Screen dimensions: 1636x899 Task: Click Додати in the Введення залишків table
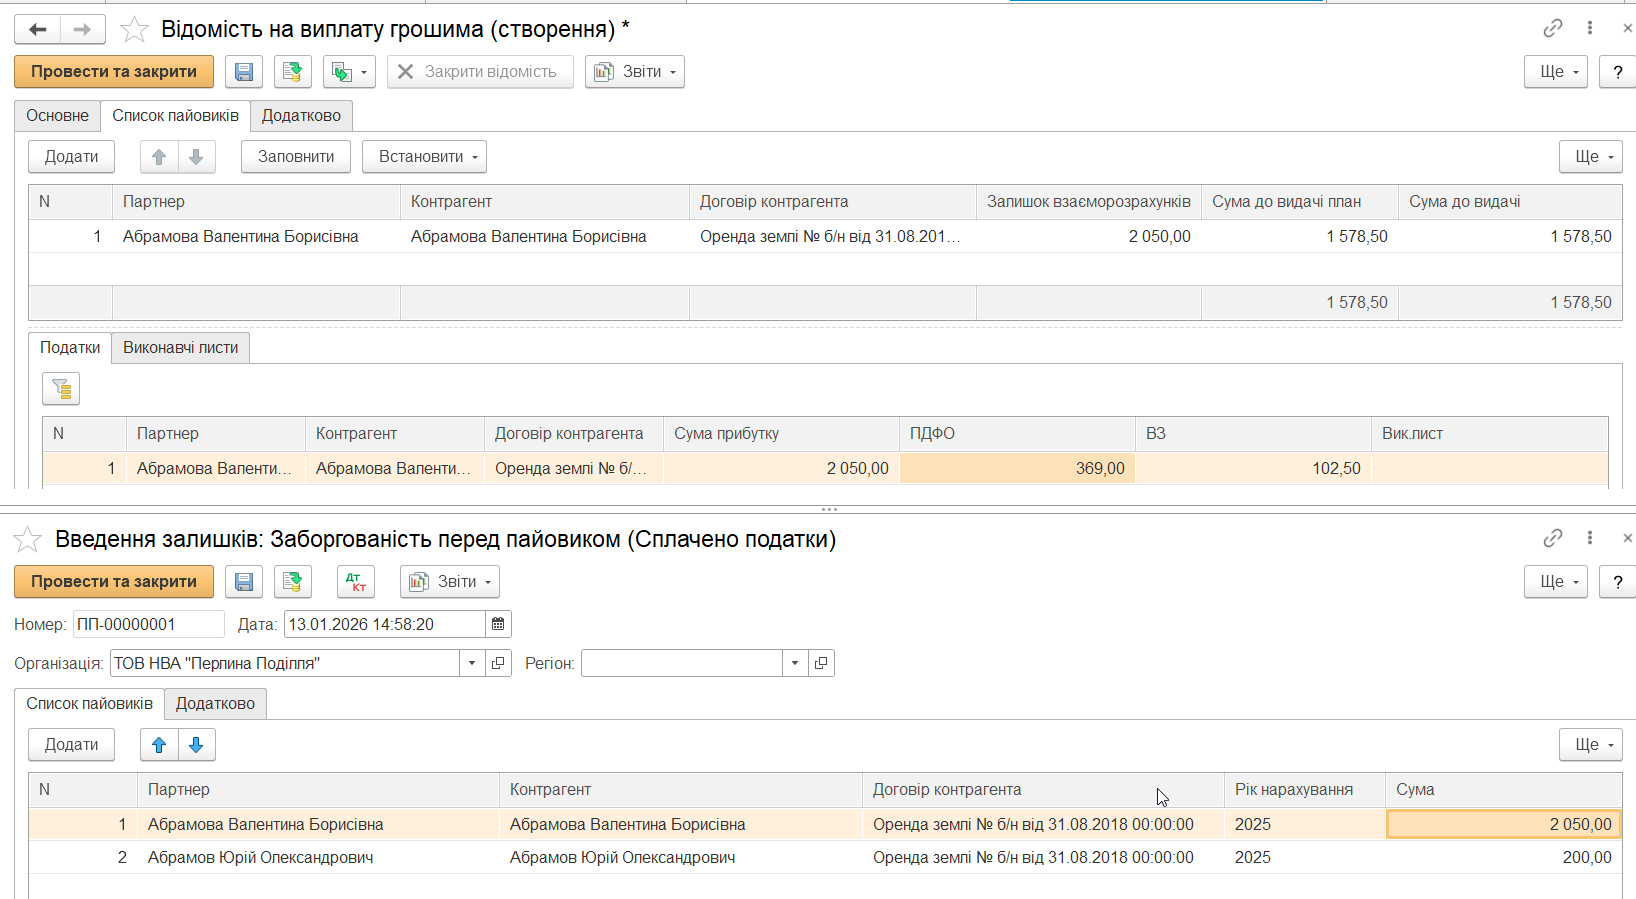pos(72,745)
